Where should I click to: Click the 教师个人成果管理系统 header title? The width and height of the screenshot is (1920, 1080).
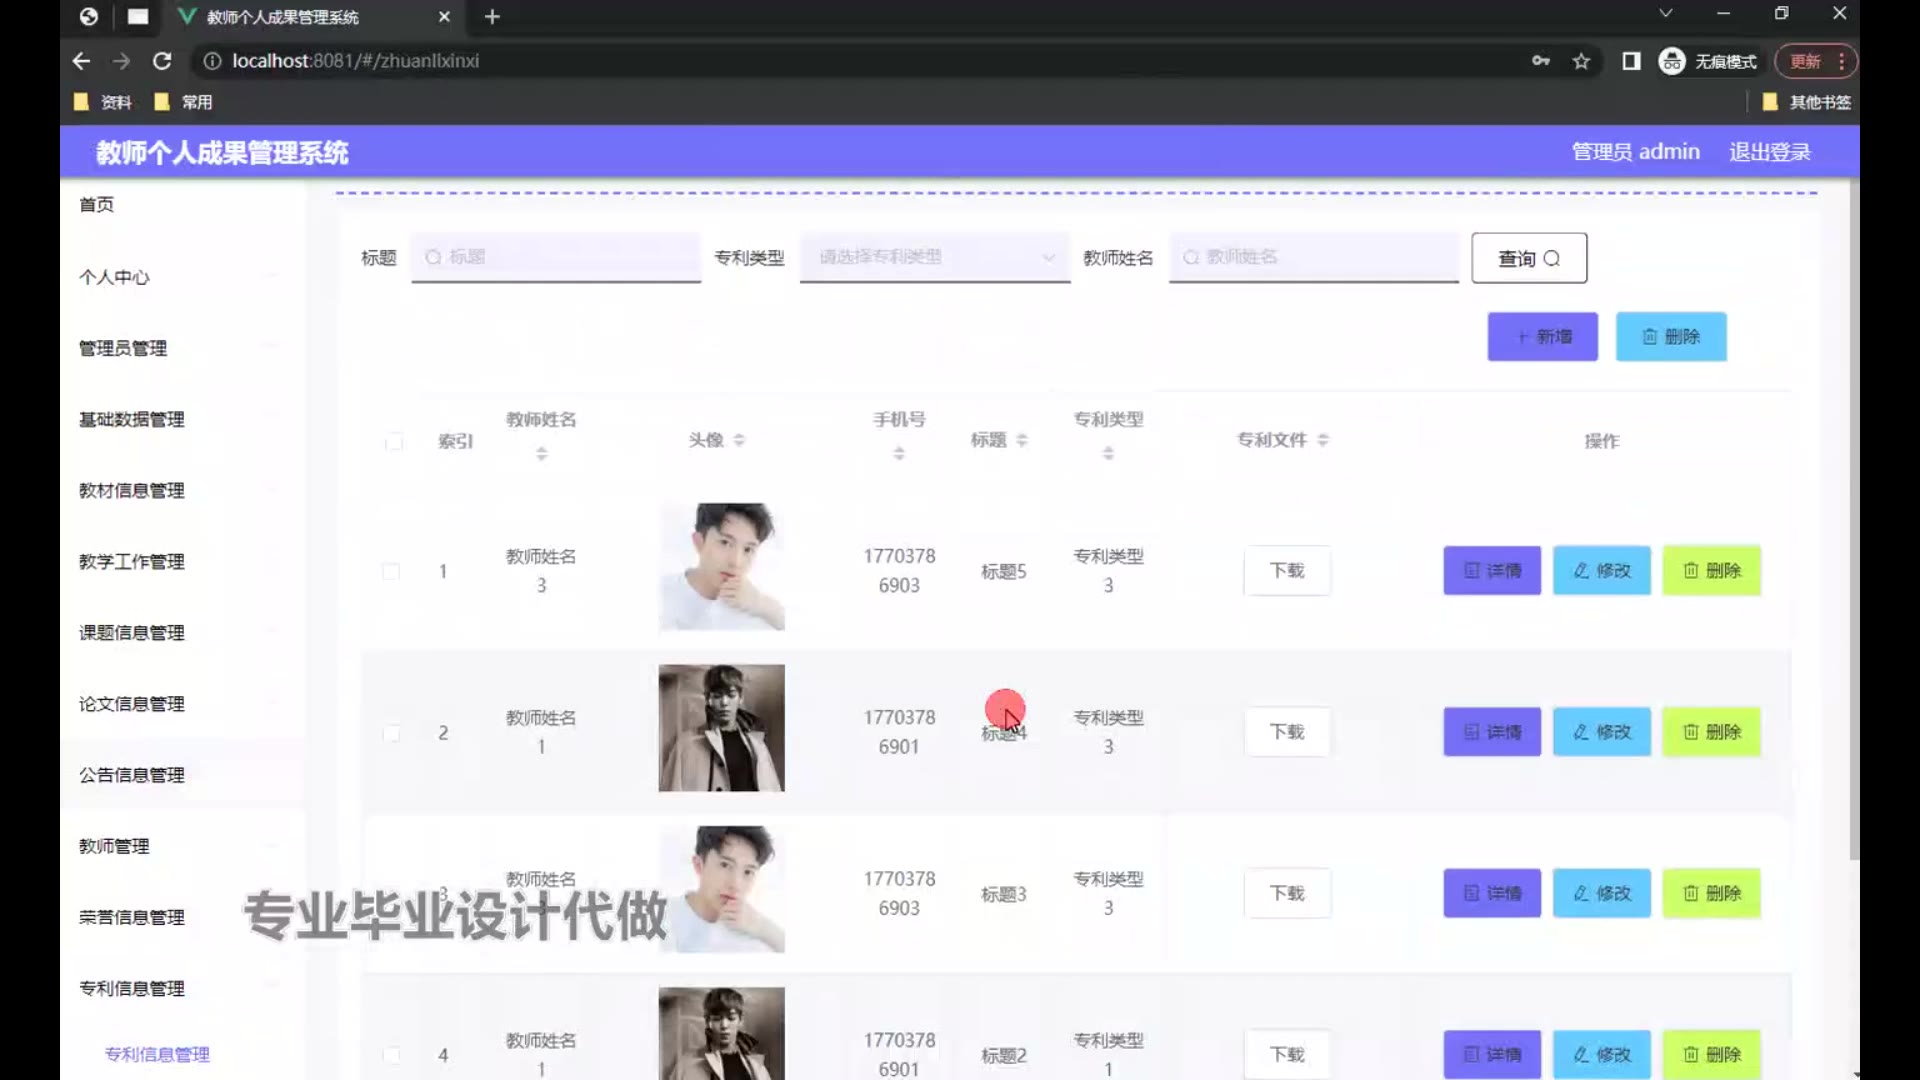click(222, 153)
